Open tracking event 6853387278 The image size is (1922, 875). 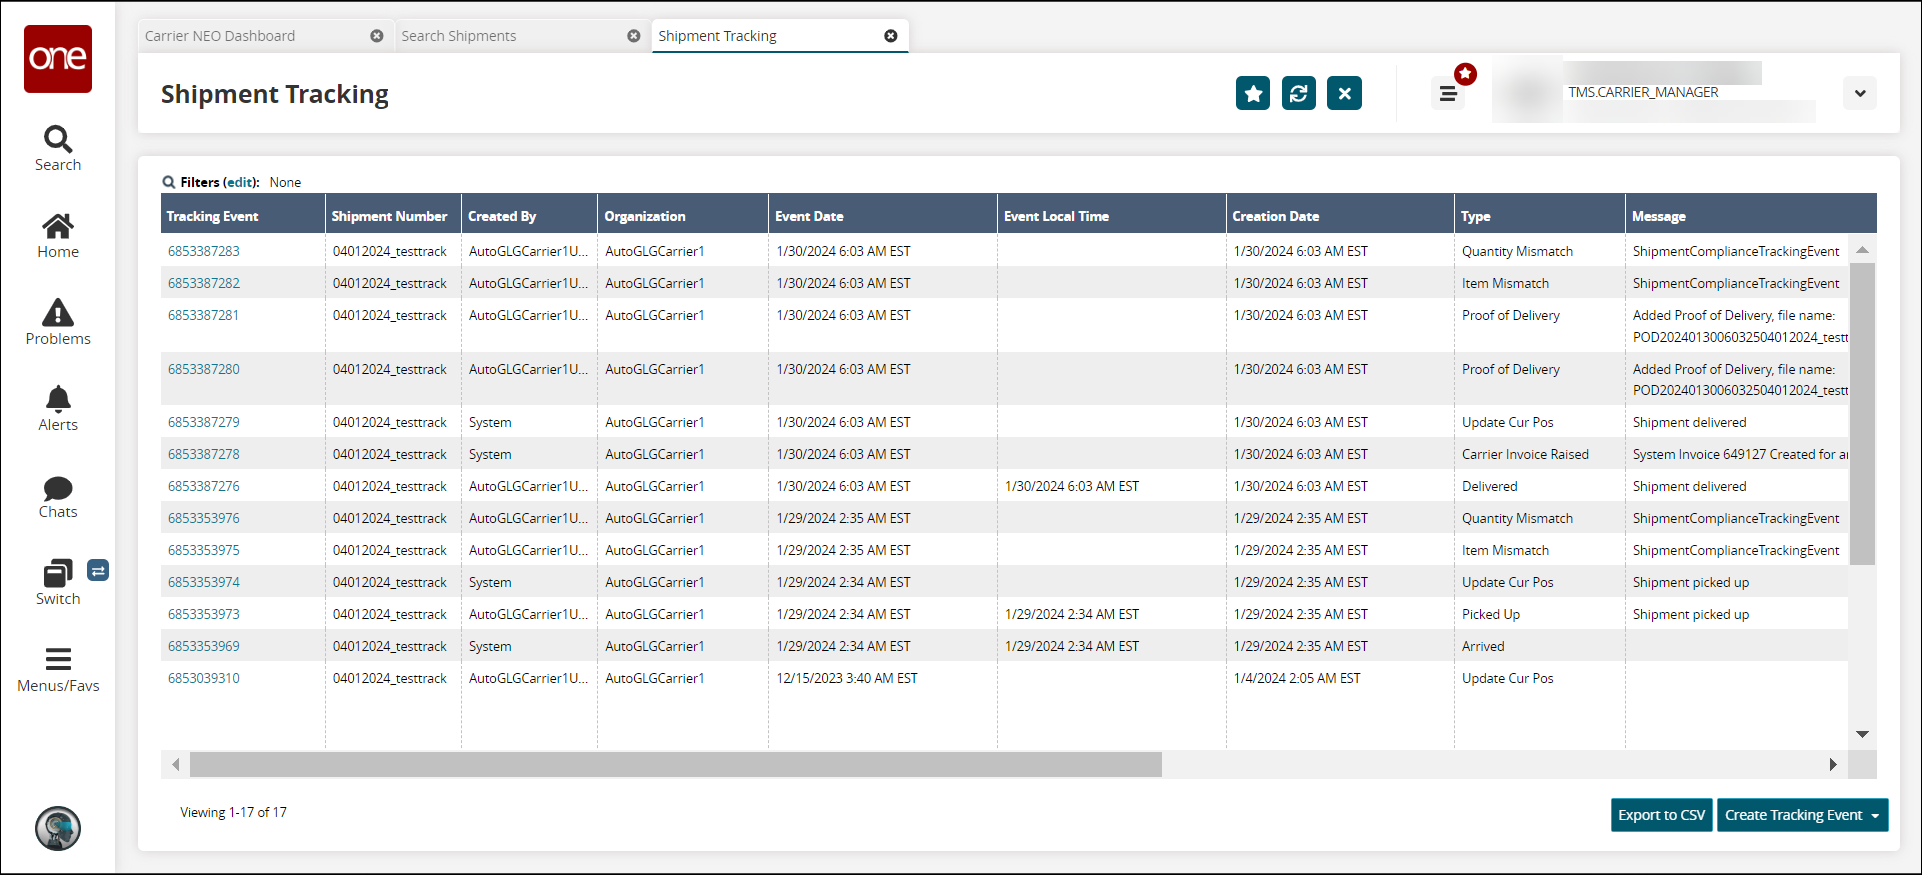tap(204, 454)
